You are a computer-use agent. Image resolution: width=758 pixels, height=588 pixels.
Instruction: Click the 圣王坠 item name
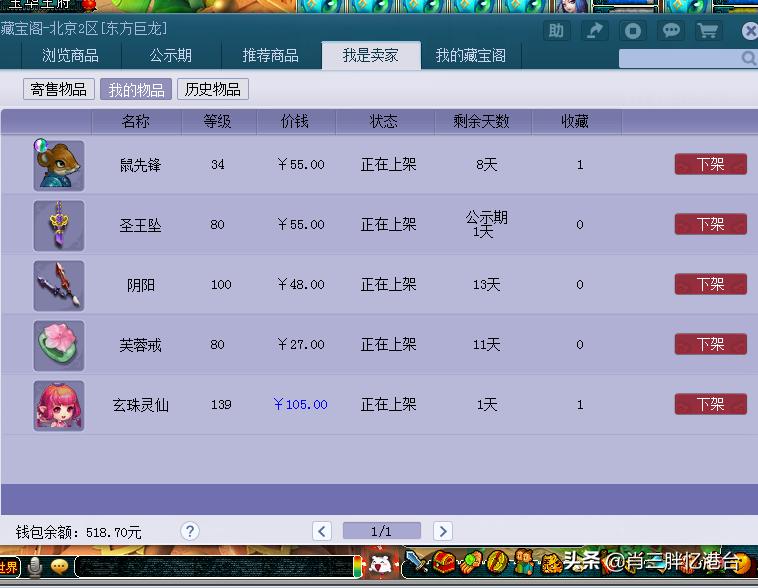pyautogui.click(x=140, y=225)
